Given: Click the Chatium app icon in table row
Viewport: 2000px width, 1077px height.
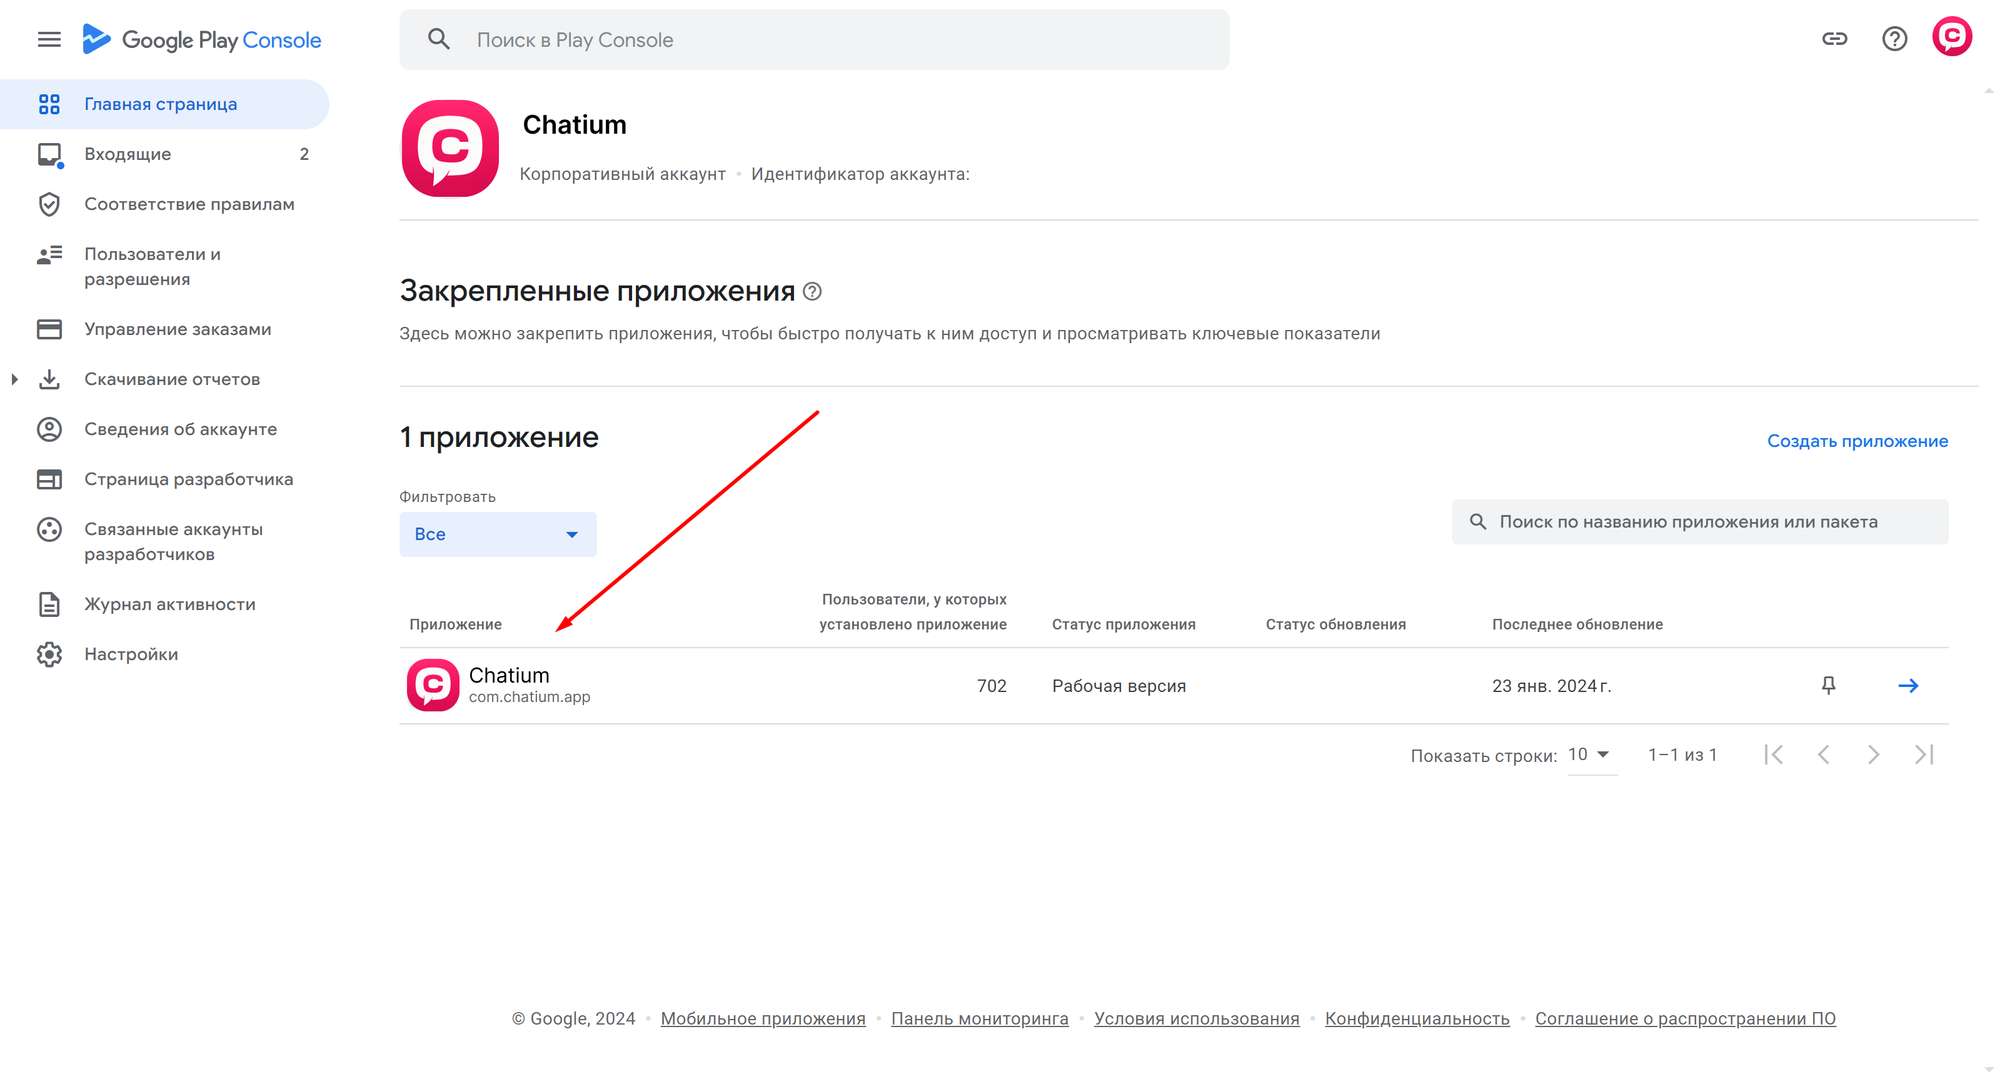Looking at the screenshot, I should [x=433, y=685].
